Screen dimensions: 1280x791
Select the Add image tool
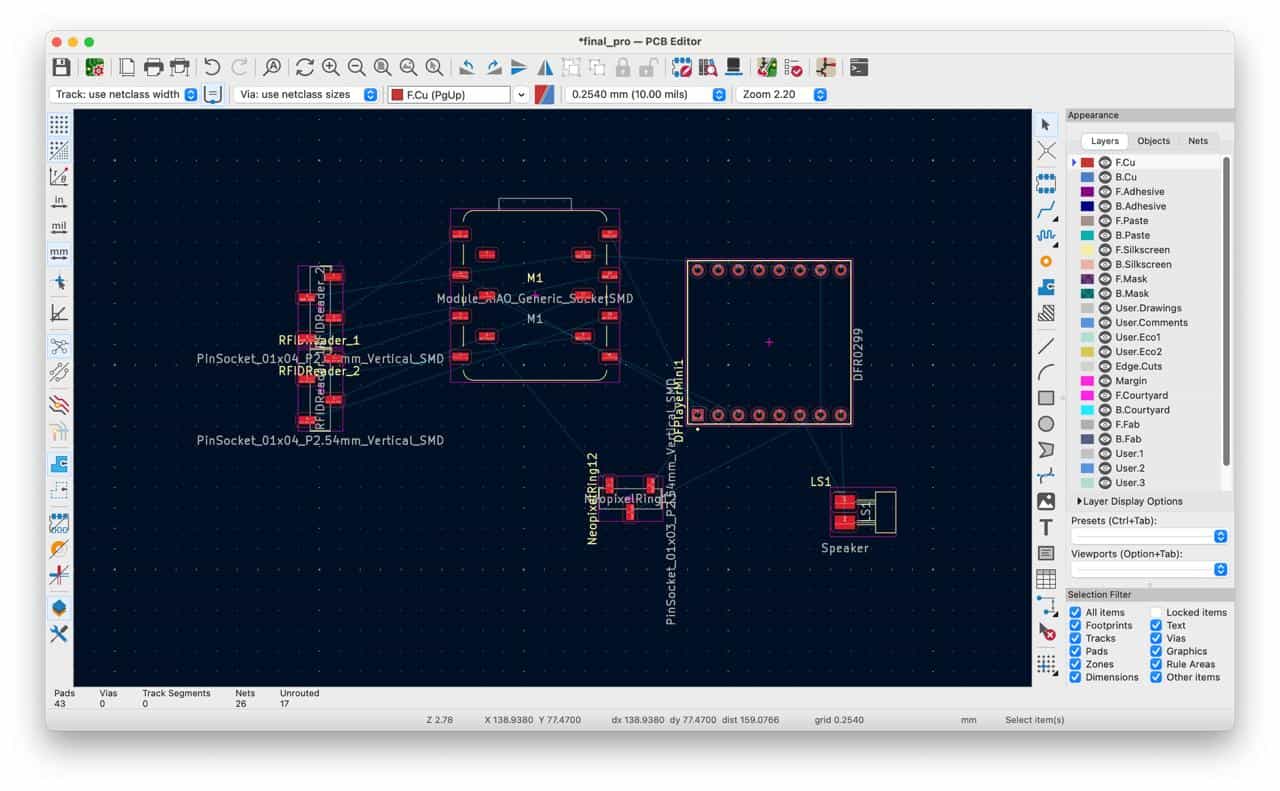pyautogui.click(x=1046, y=502)
